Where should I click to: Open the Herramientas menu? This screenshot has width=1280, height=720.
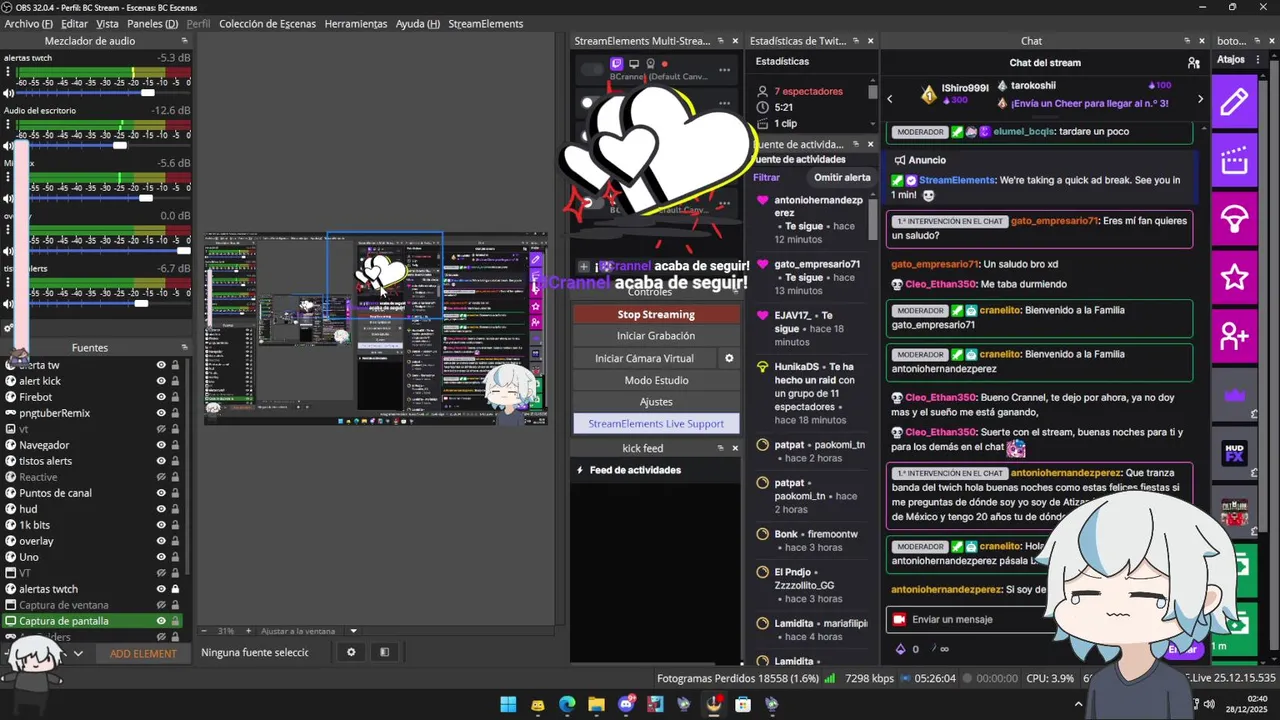tap(356, 23)
